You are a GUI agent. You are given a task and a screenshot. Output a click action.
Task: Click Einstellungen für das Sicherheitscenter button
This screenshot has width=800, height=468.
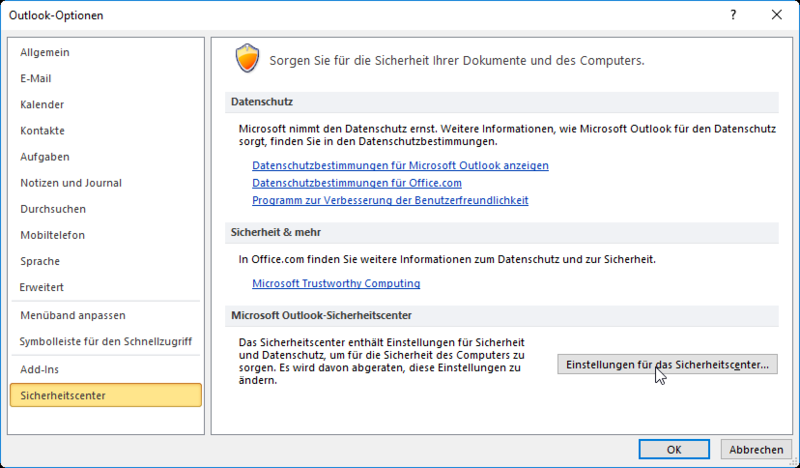667,365
